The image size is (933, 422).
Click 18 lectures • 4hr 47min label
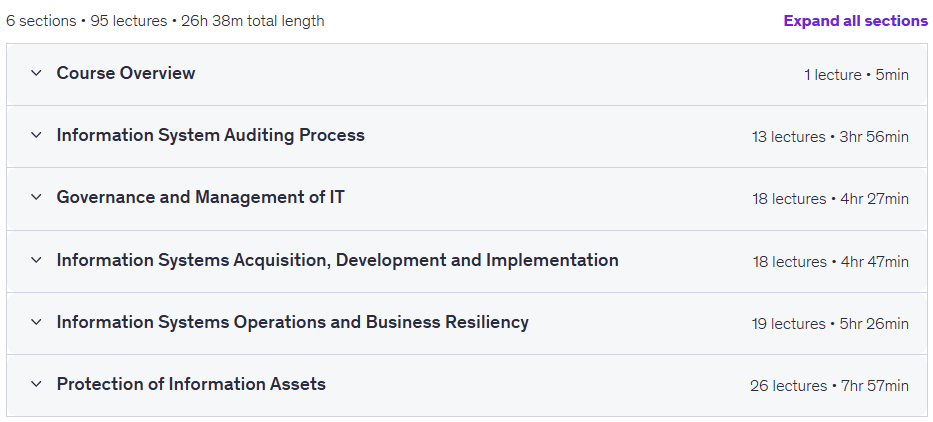(x=831, y=262)
